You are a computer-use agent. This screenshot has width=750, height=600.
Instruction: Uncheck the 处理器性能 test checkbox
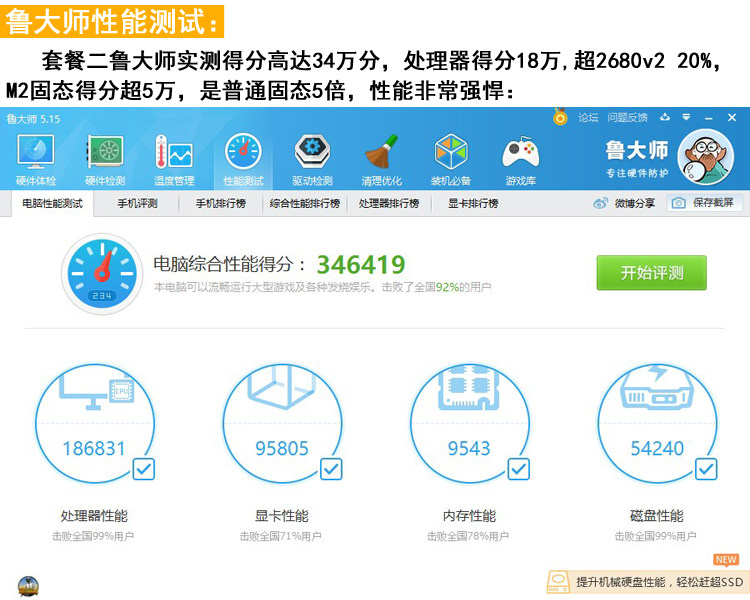tap(143, 469)
